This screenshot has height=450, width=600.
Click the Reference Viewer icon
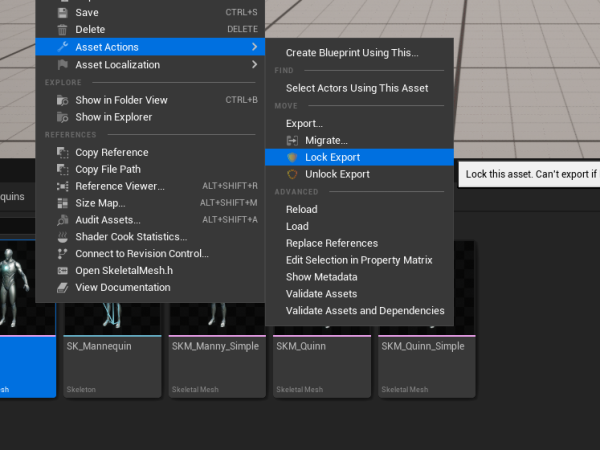(x=63, y=186)
